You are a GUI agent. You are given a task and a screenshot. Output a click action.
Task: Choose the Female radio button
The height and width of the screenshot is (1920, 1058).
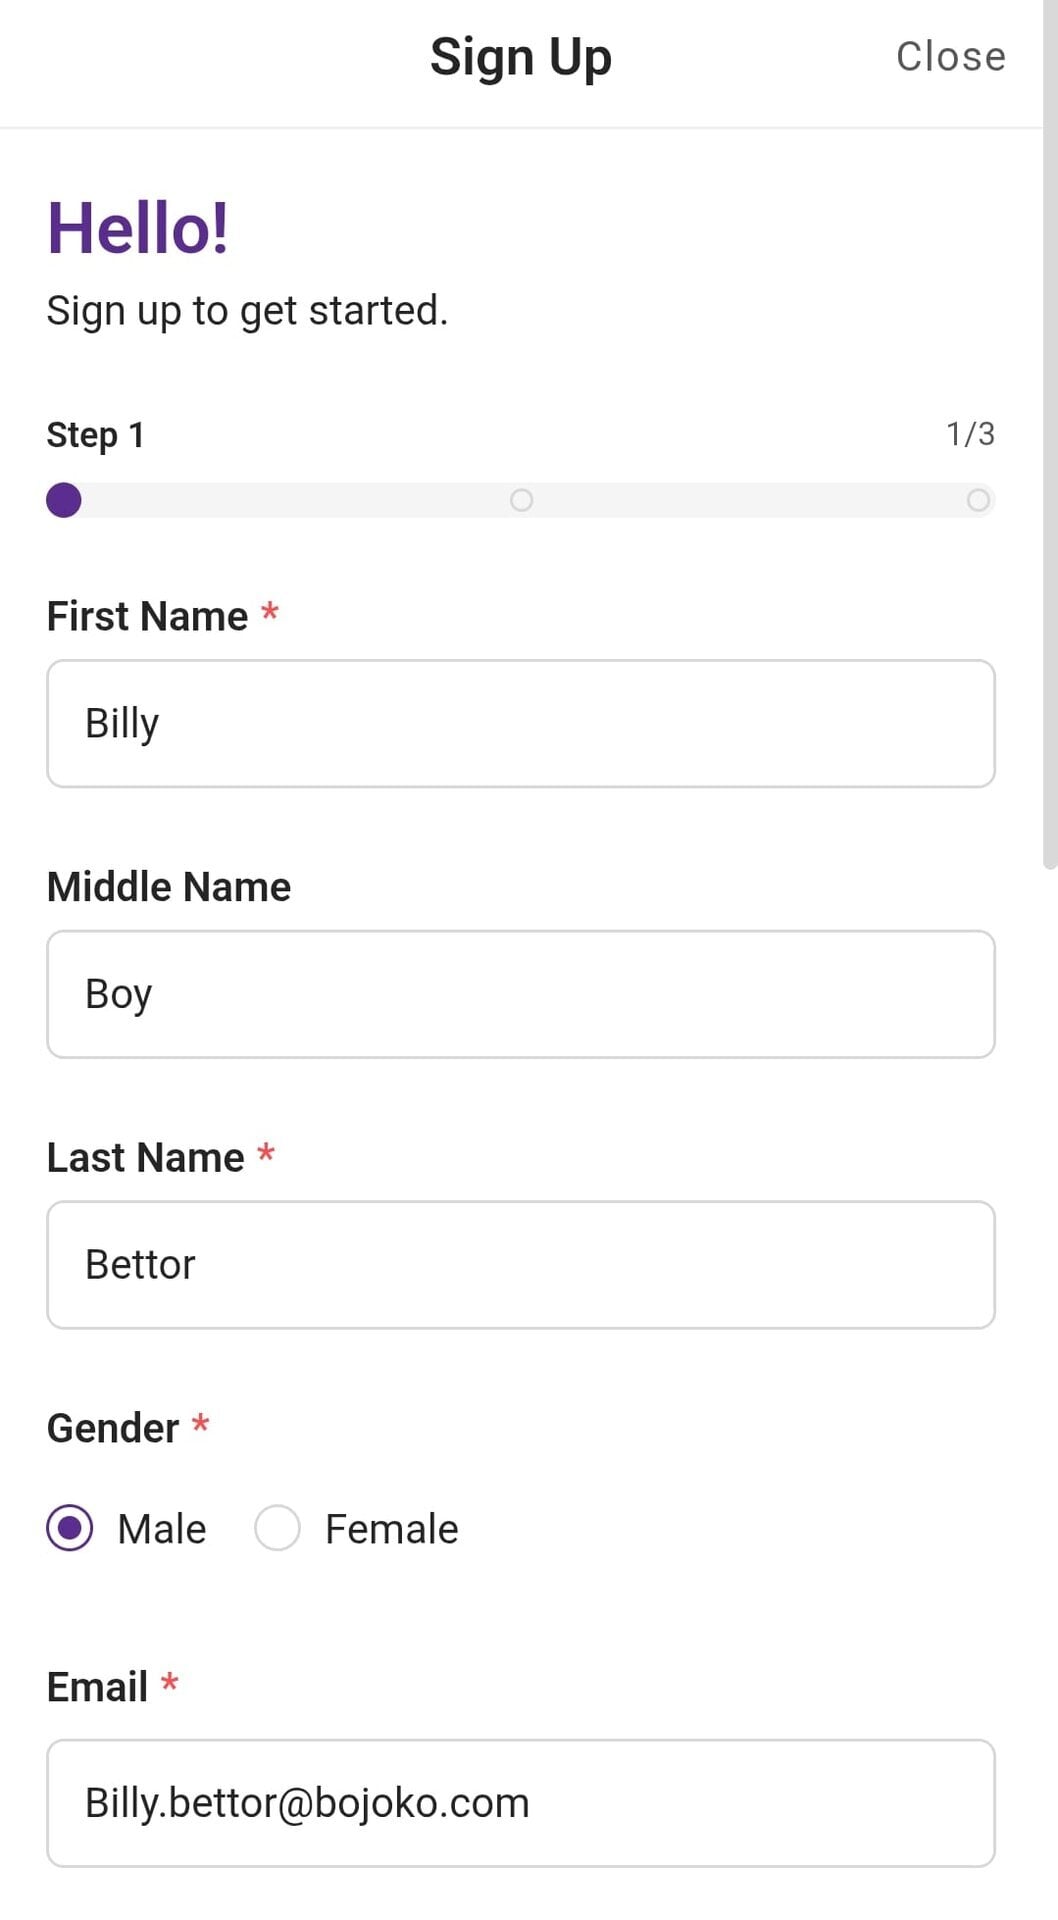277,1528
